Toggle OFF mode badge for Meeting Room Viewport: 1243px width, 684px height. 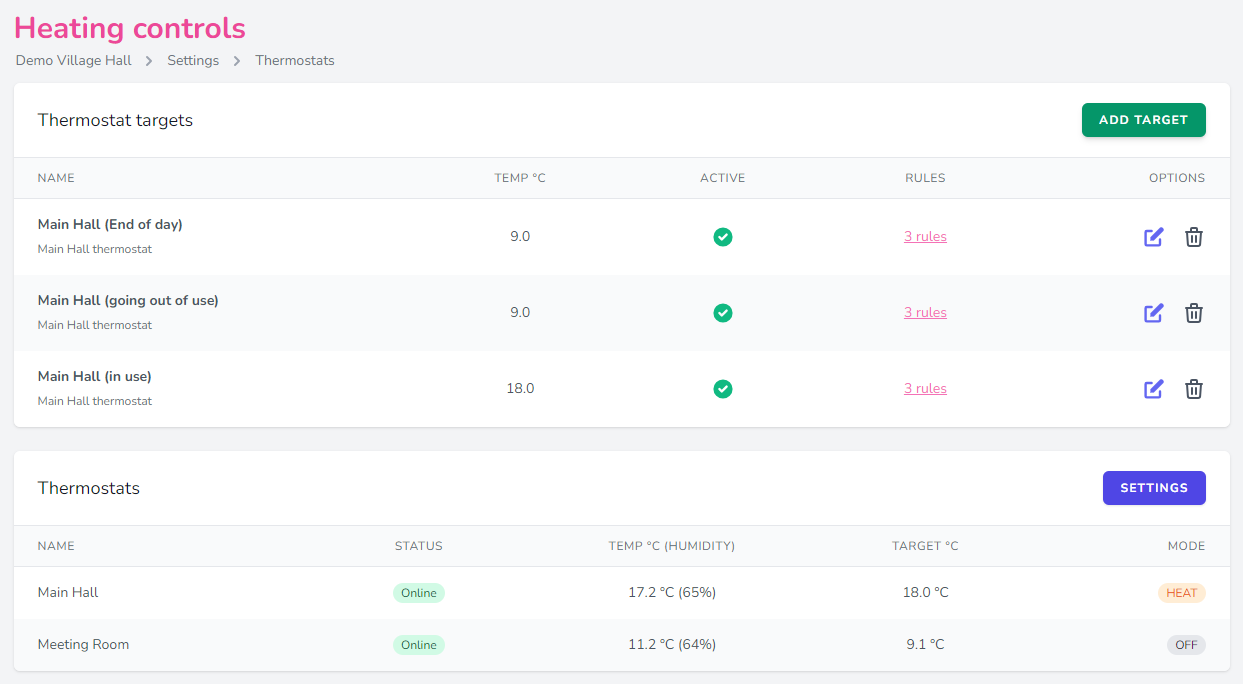click(x=1186, y=644)
